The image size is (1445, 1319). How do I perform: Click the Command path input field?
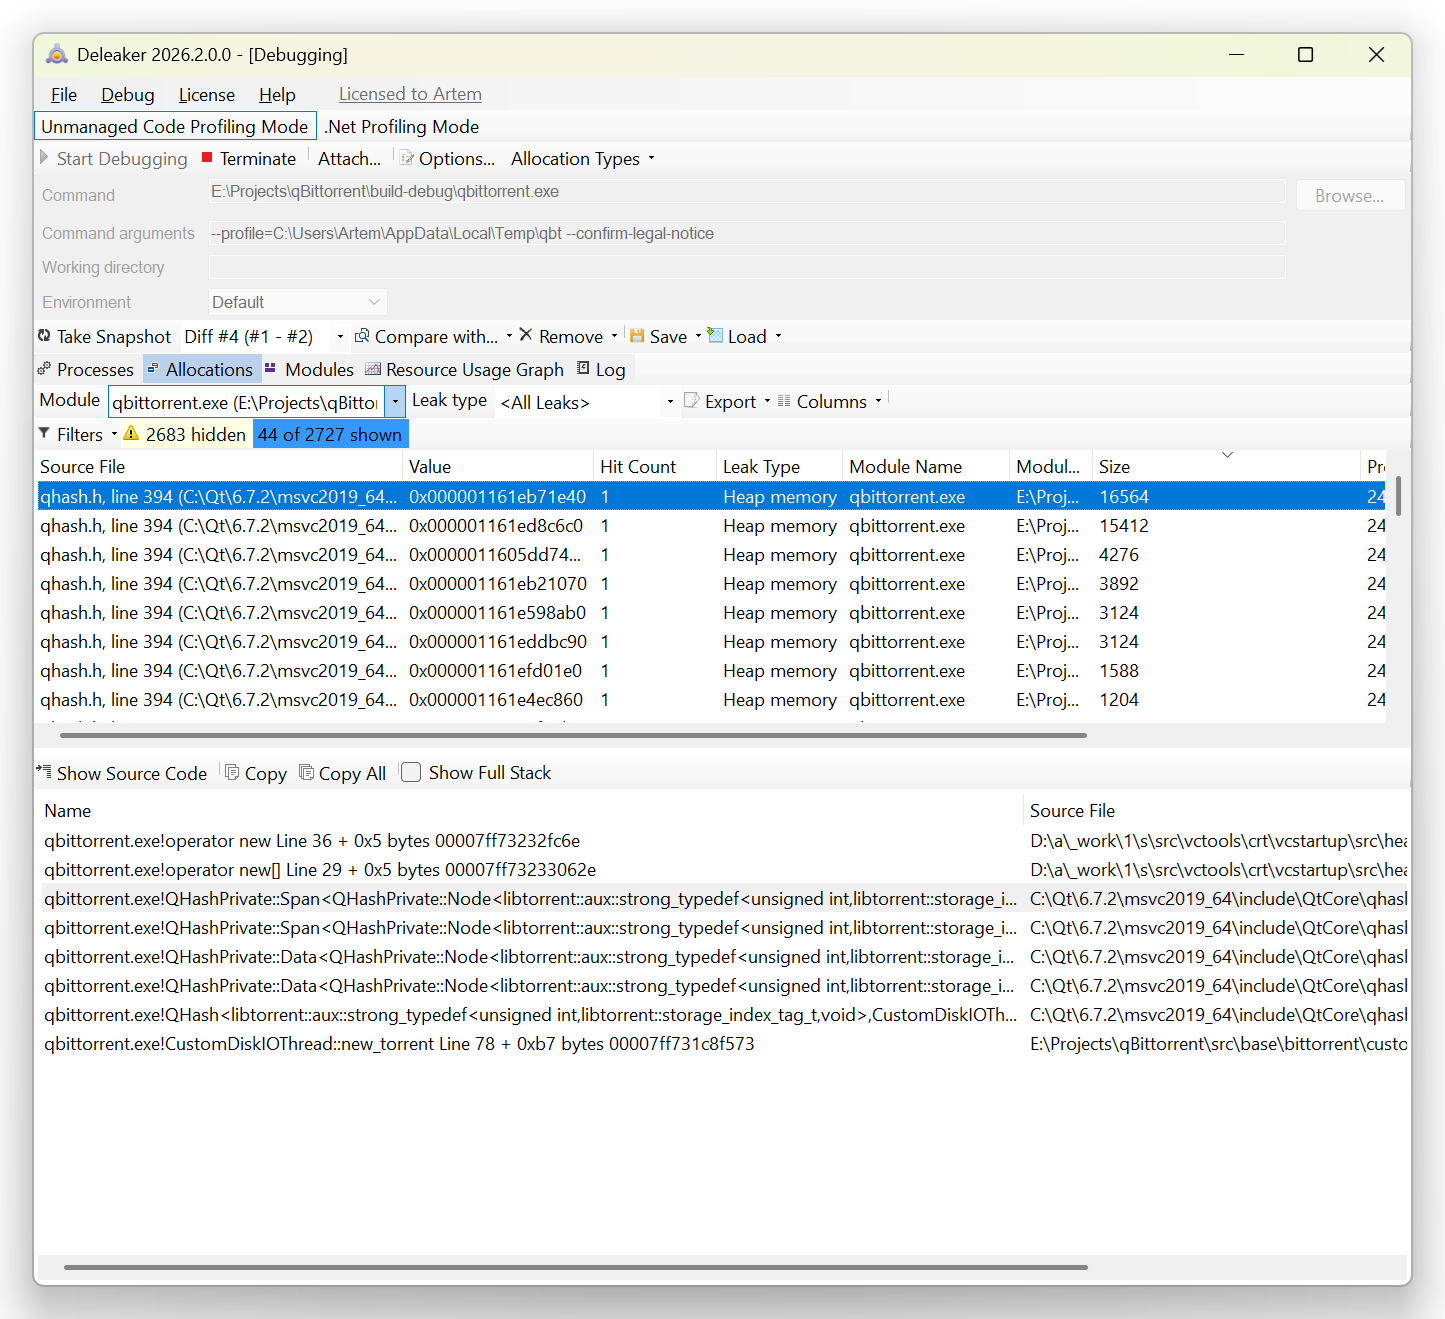746,192
